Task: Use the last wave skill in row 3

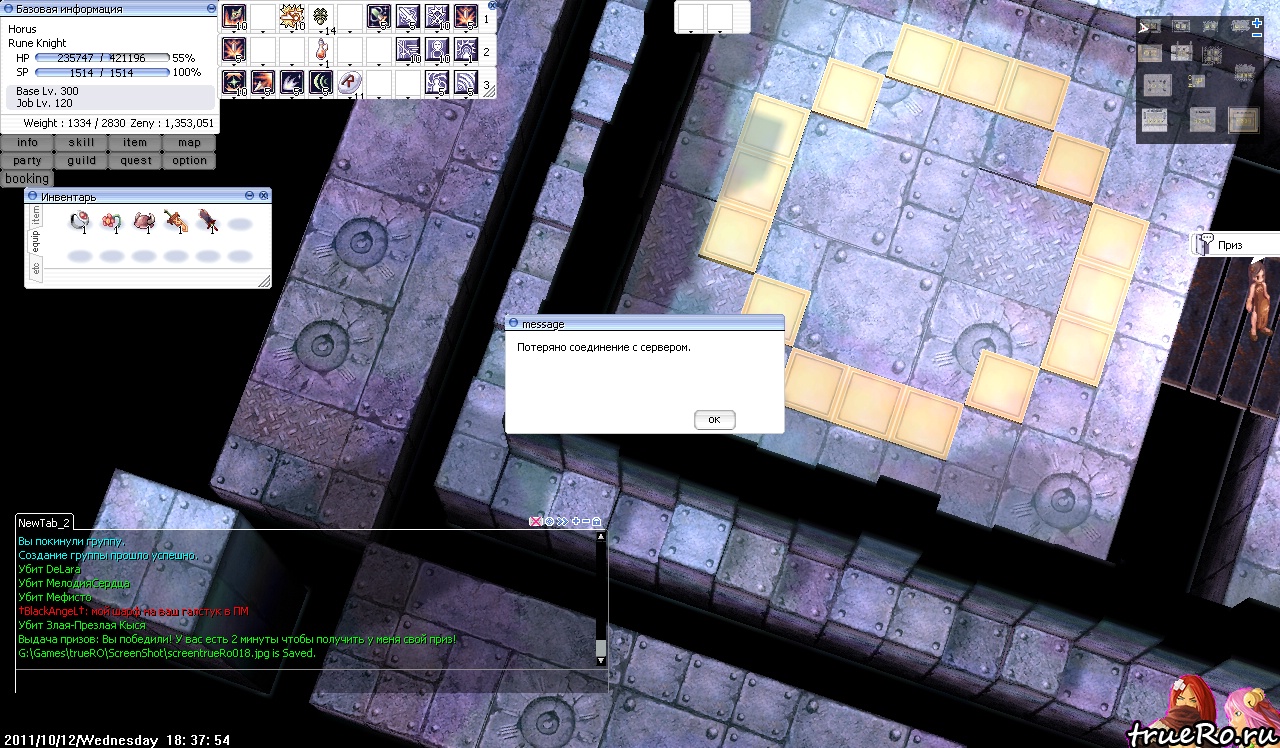Action: 466,82
